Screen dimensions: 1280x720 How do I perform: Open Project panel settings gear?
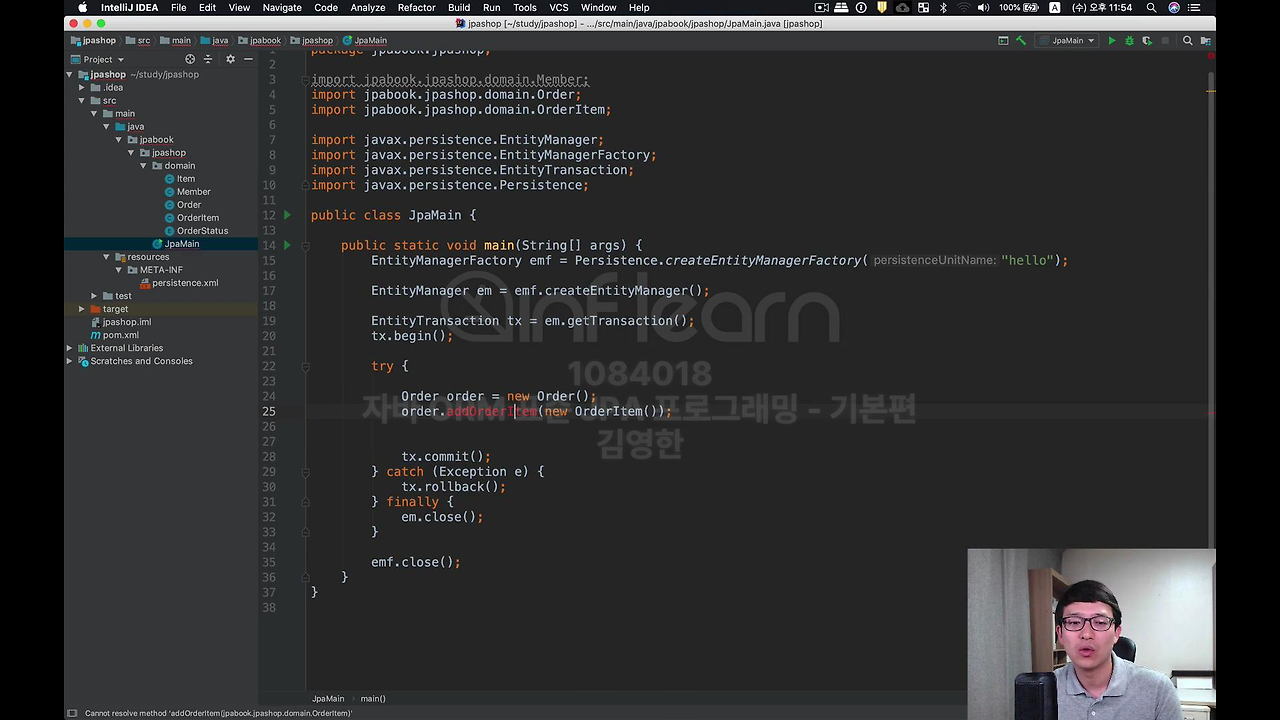click(230, 59)
